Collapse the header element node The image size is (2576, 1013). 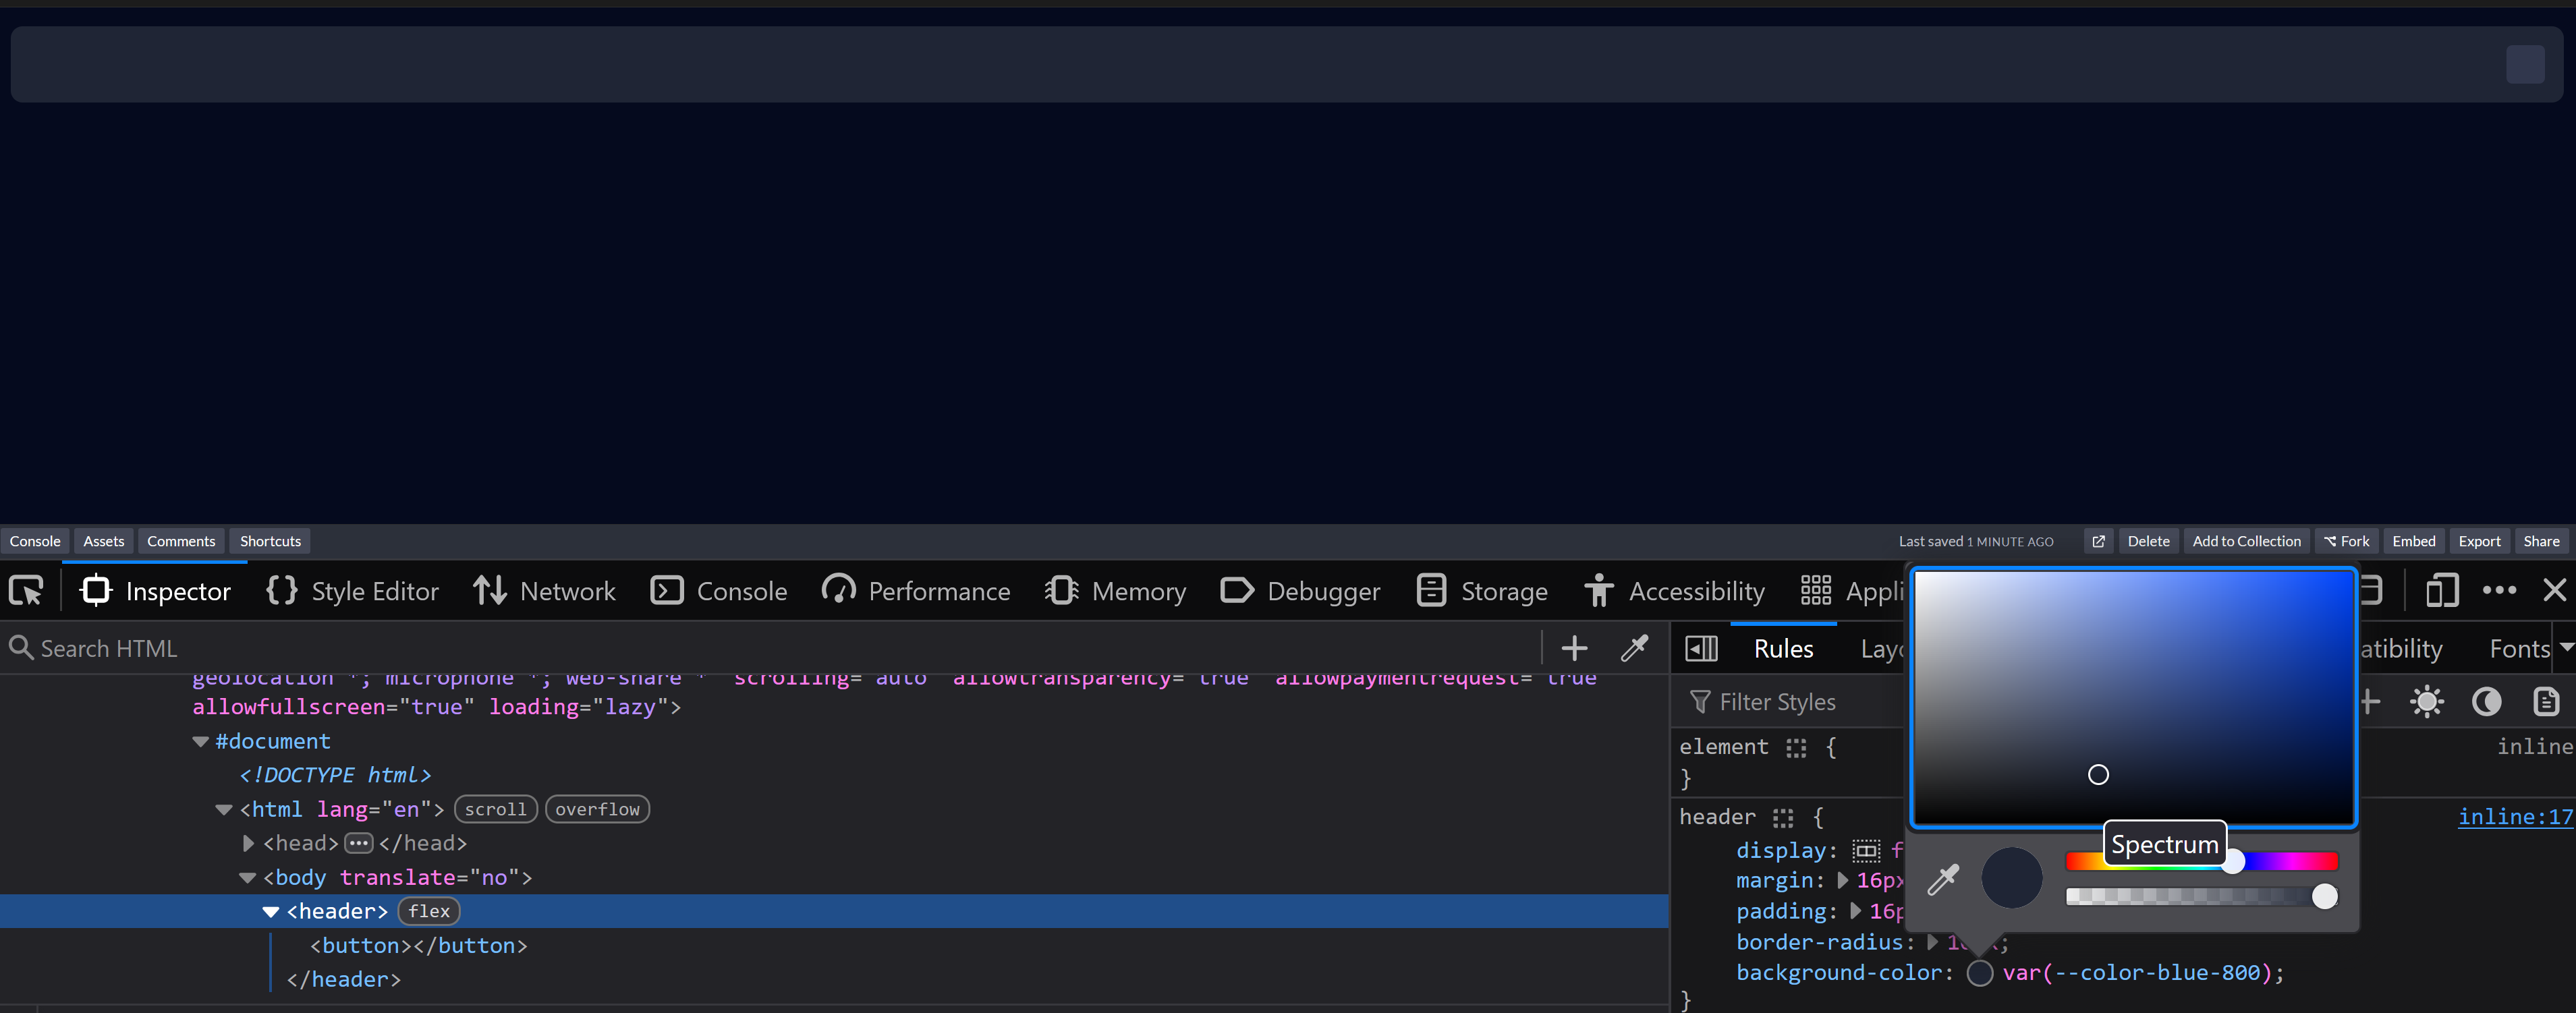coord(270,912)
